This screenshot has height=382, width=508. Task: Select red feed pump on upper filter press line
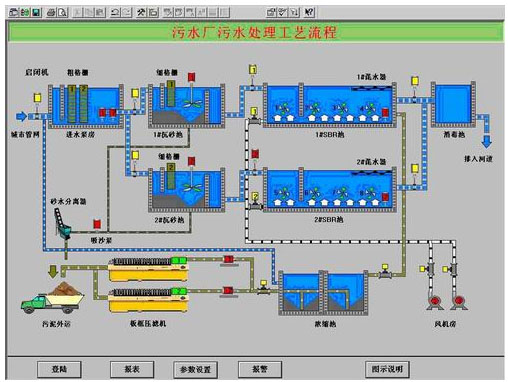tap(229, 259)
